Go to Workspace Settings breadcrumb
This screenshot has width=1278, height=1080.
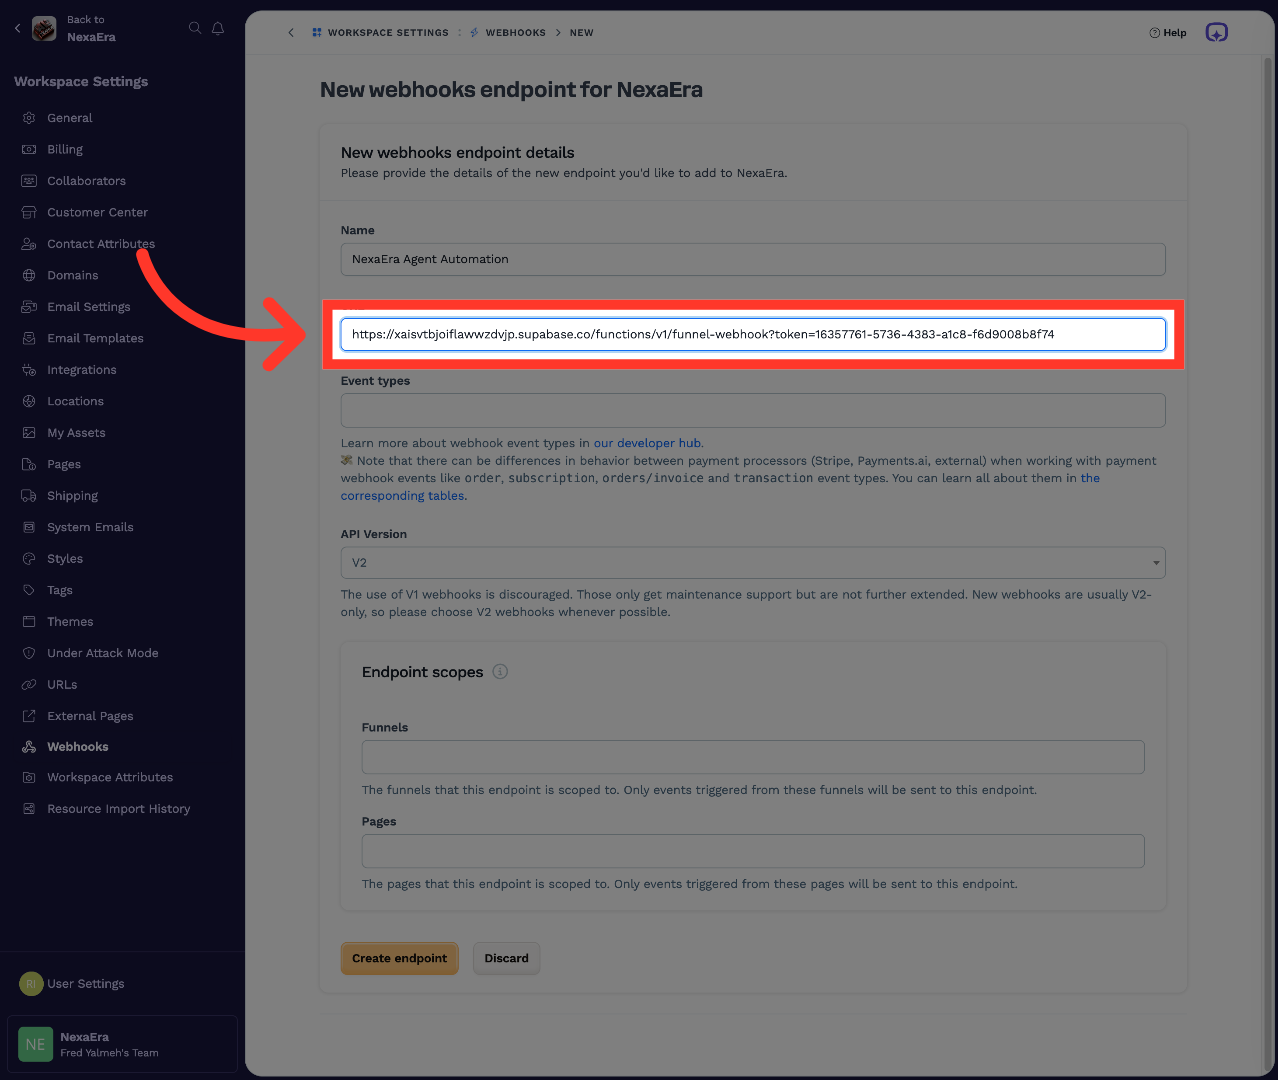[x=380, y=33]
